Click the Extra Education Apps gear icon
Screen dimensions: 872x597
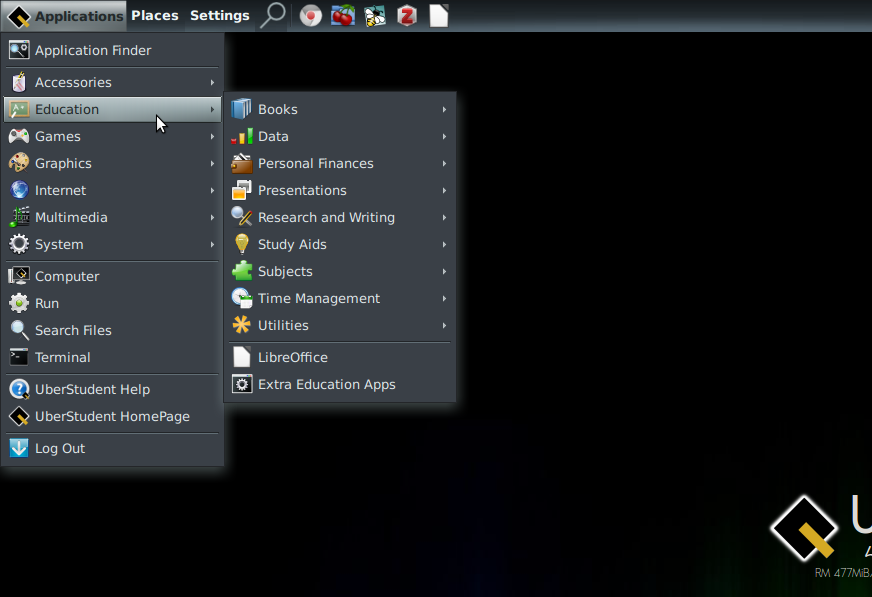point(242,384)
